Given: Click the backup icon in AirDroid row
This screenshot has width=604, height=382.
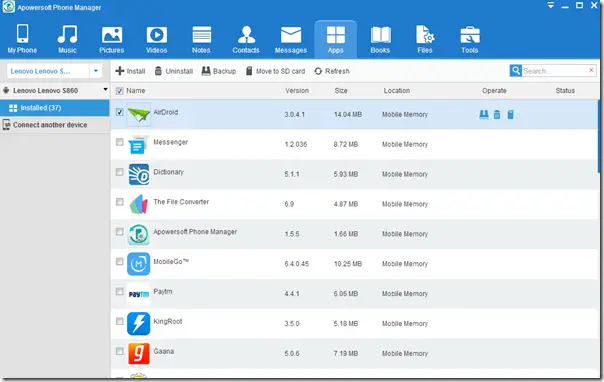Looking at the screenshot, I should click(484, 114).
